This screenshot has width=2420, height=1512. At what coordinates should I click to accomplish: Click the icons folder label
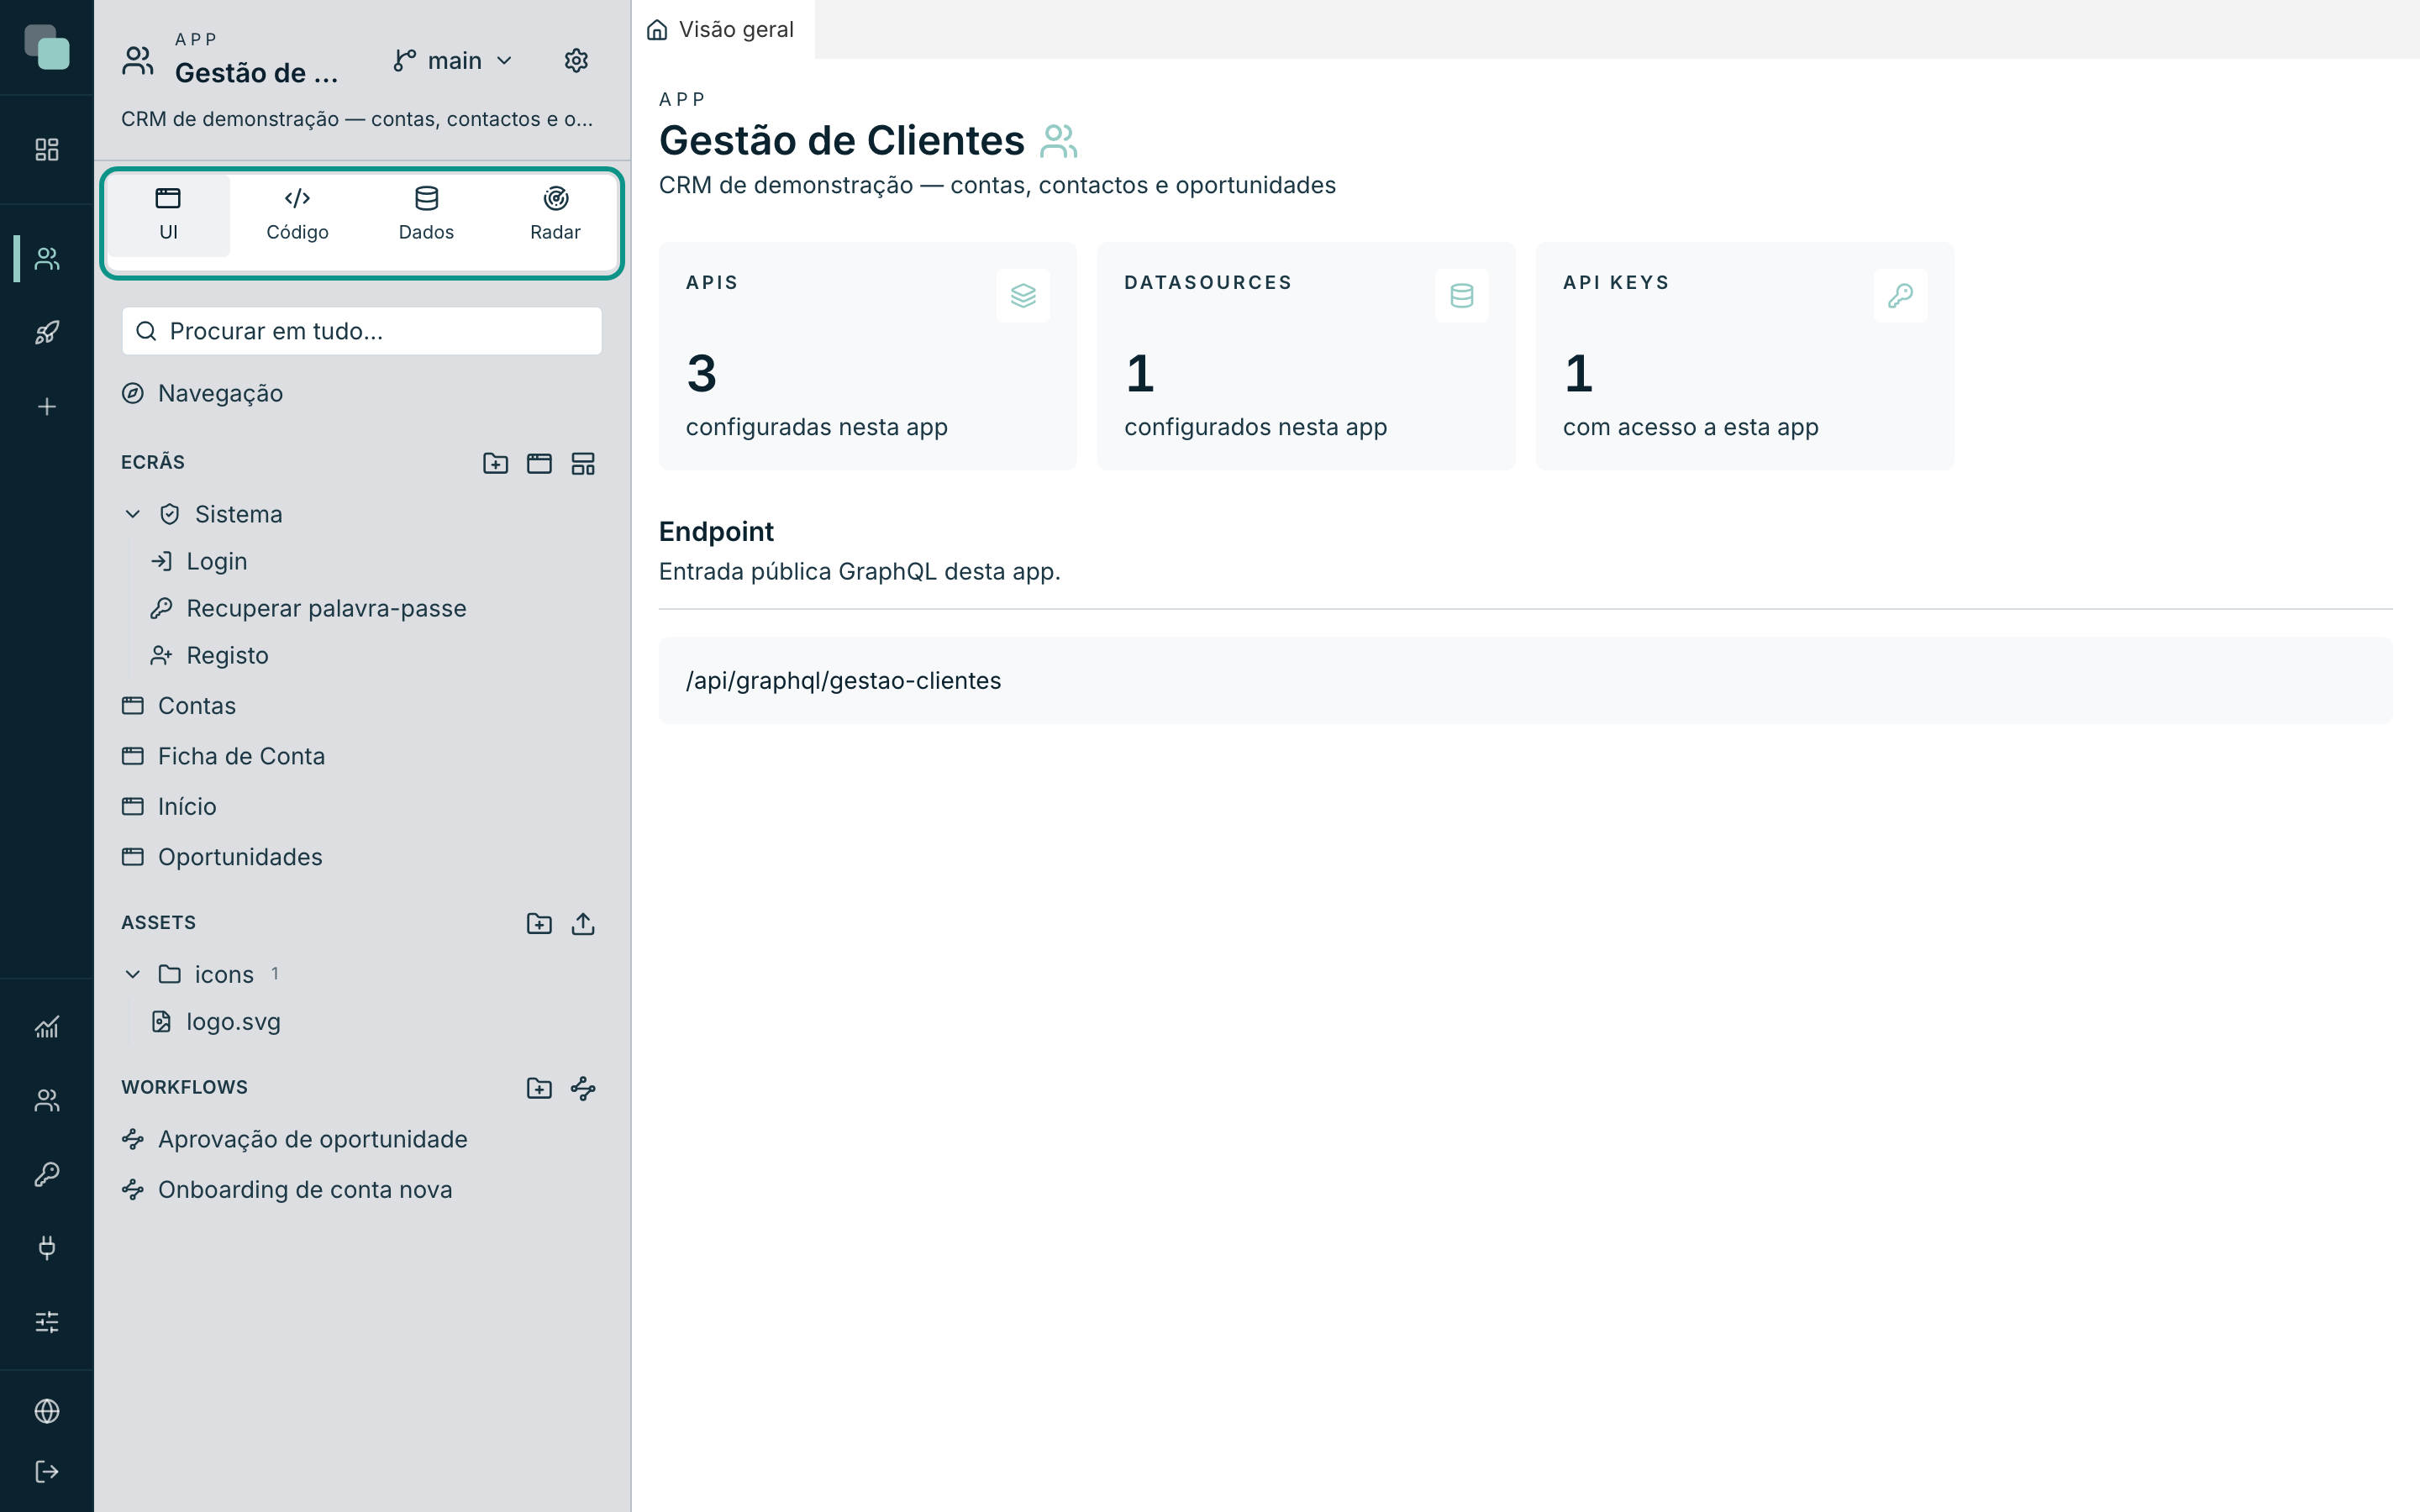224,974
